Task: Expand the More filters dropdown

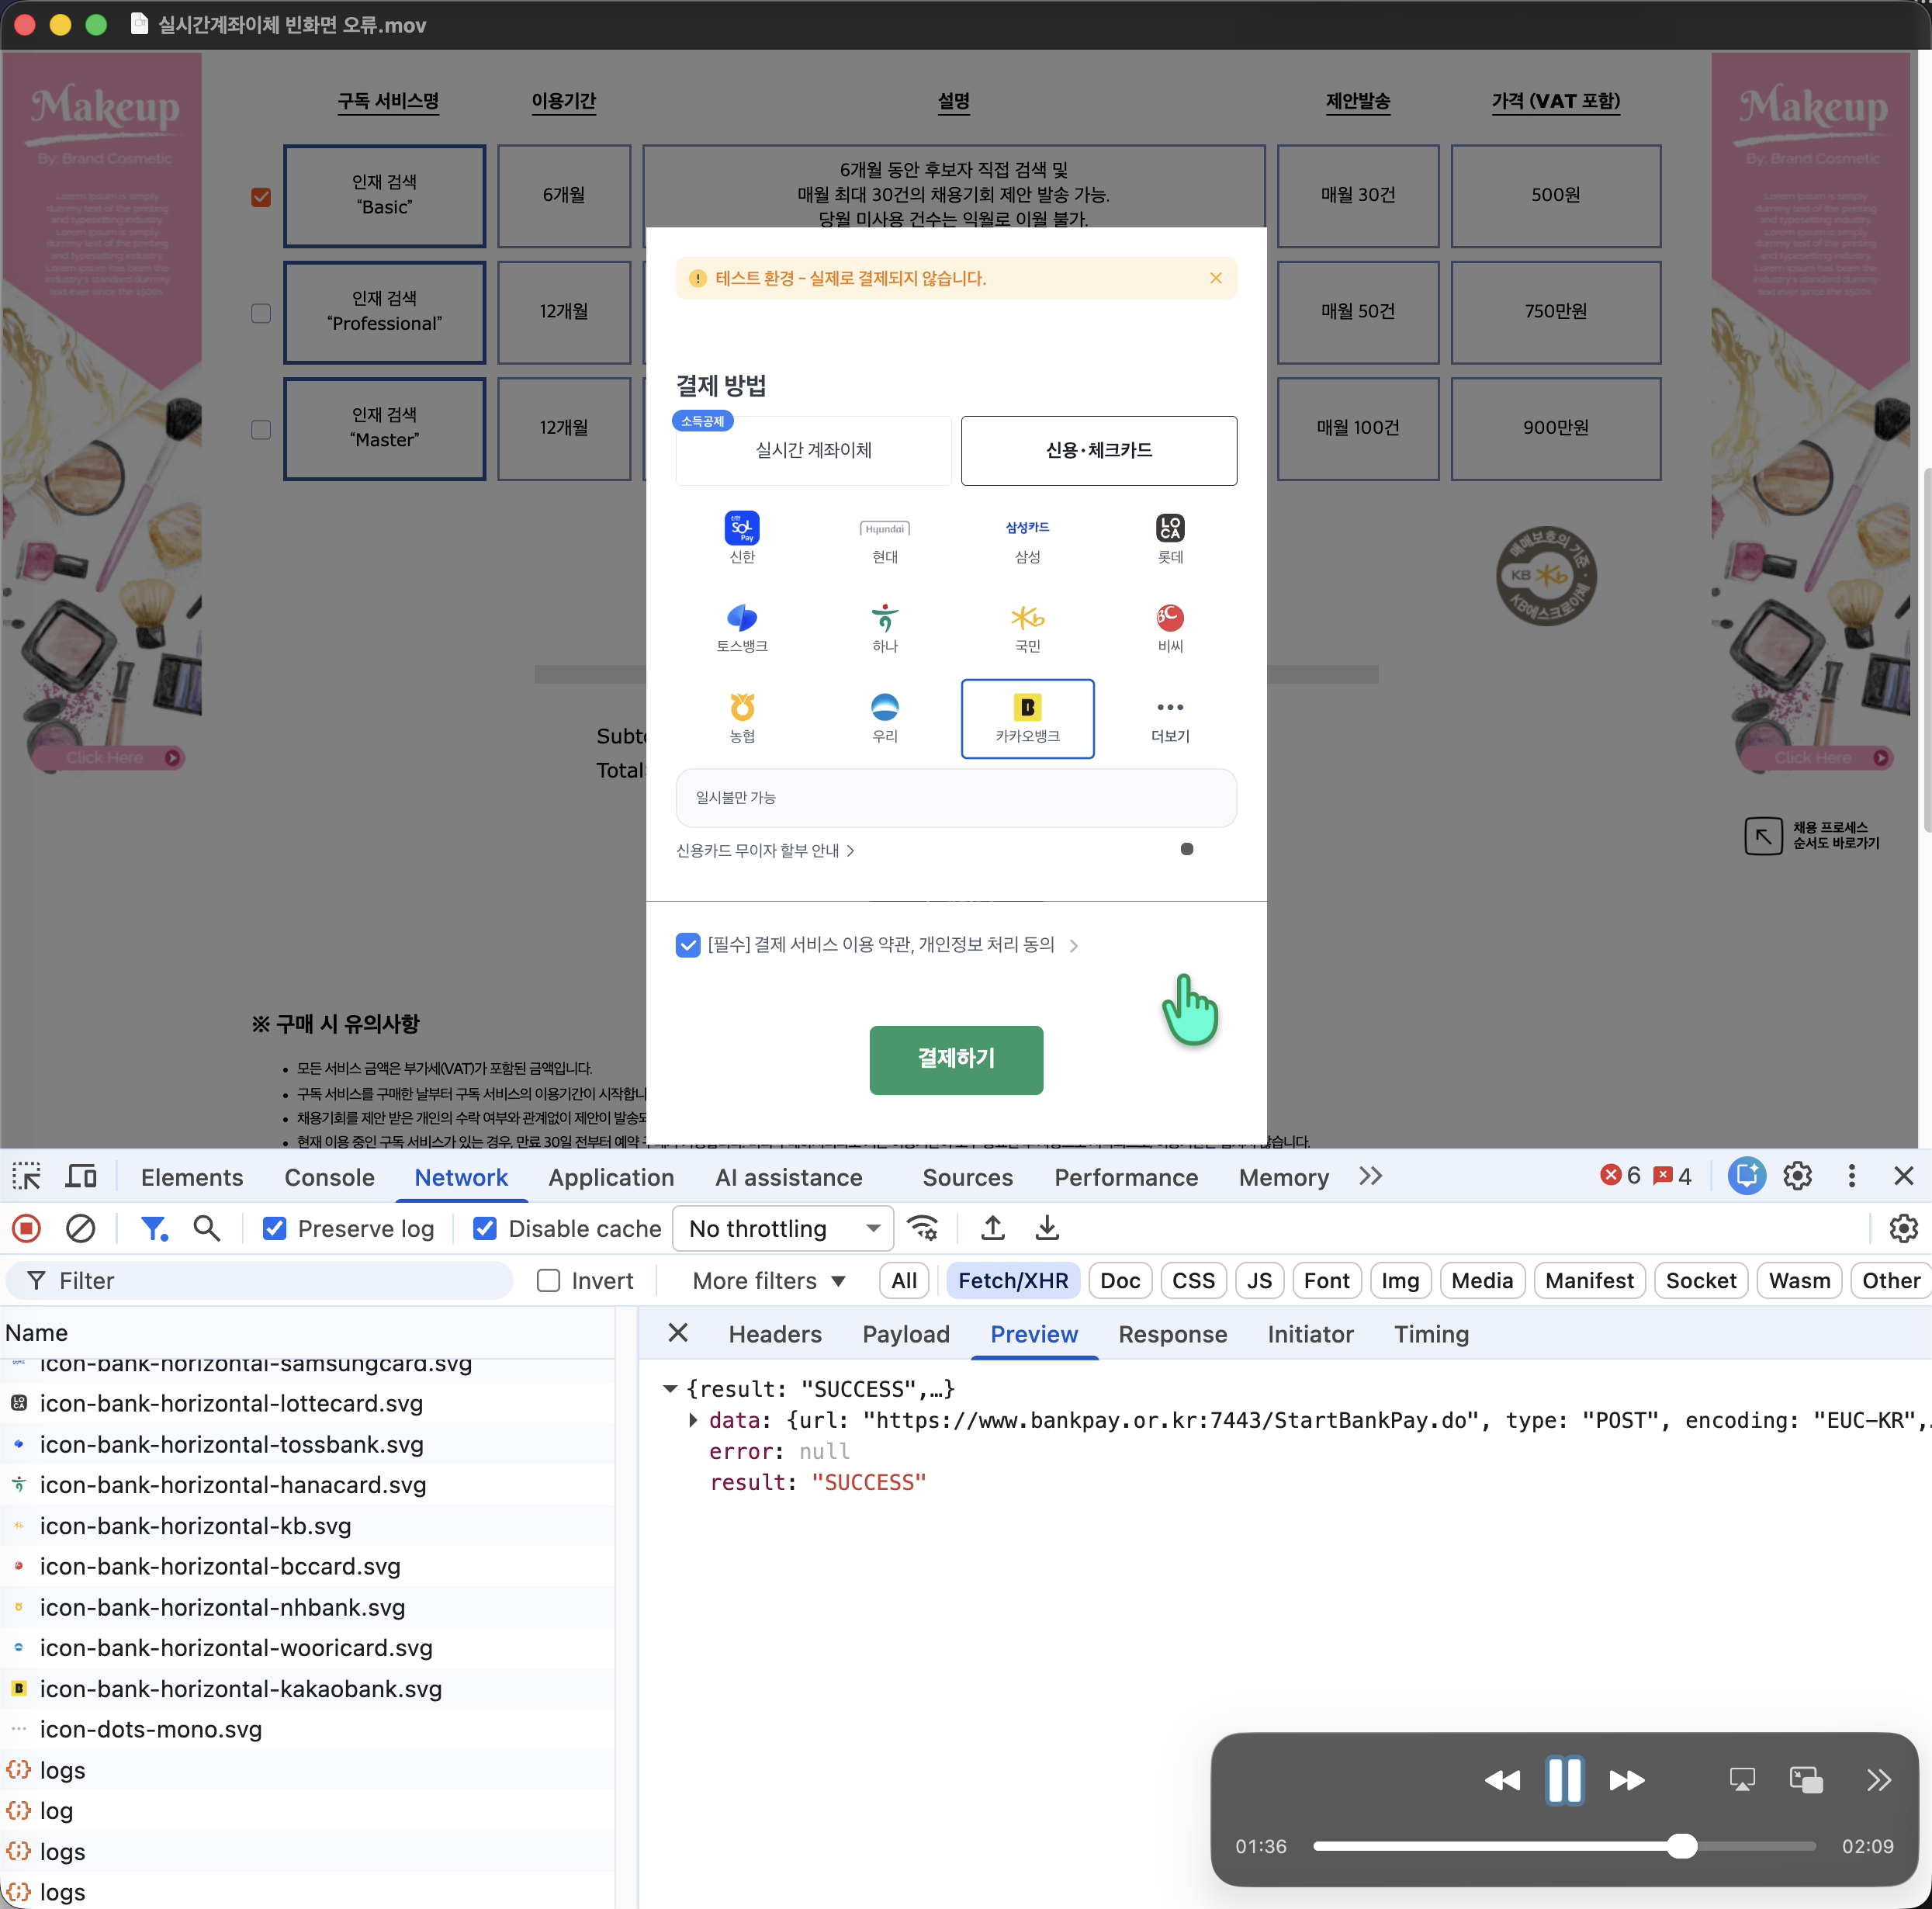Action: click(x=768, y=1281)
